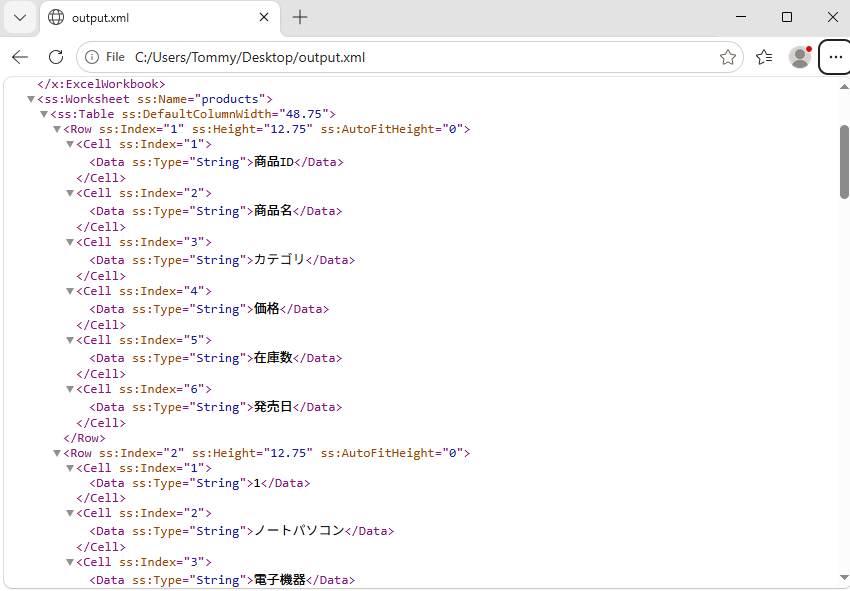
Task: Click the text 商品ID
Action: click(x=274, y=162)
